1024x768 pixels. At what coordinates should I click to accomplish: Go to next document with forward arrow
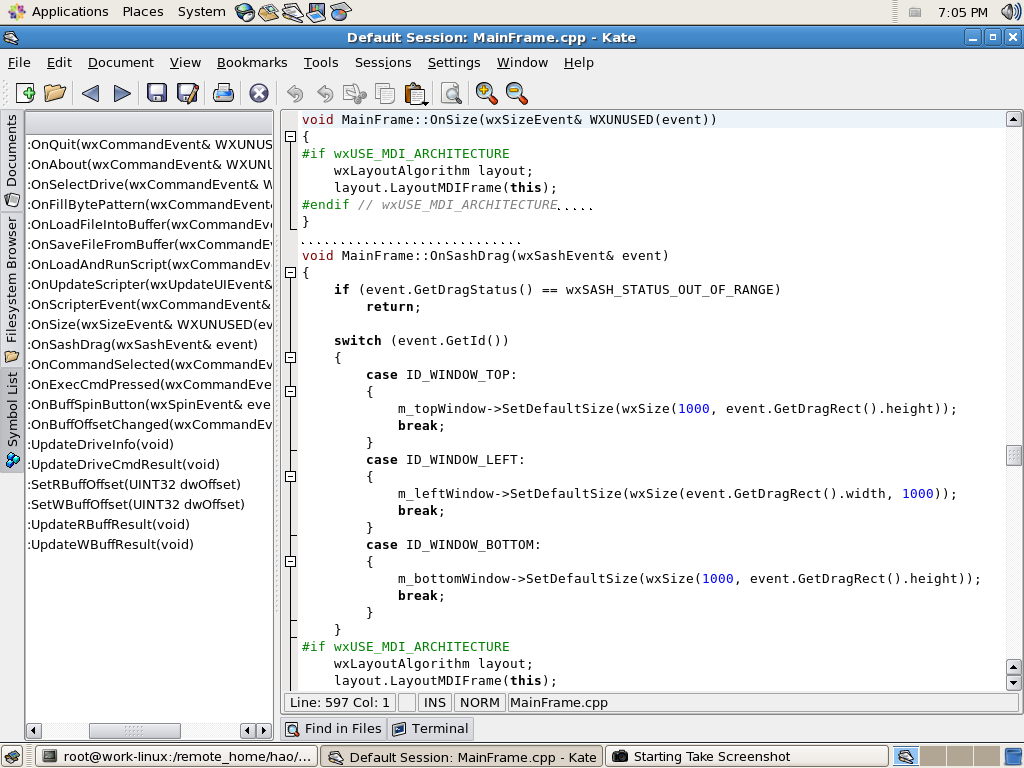coord(121,93)
